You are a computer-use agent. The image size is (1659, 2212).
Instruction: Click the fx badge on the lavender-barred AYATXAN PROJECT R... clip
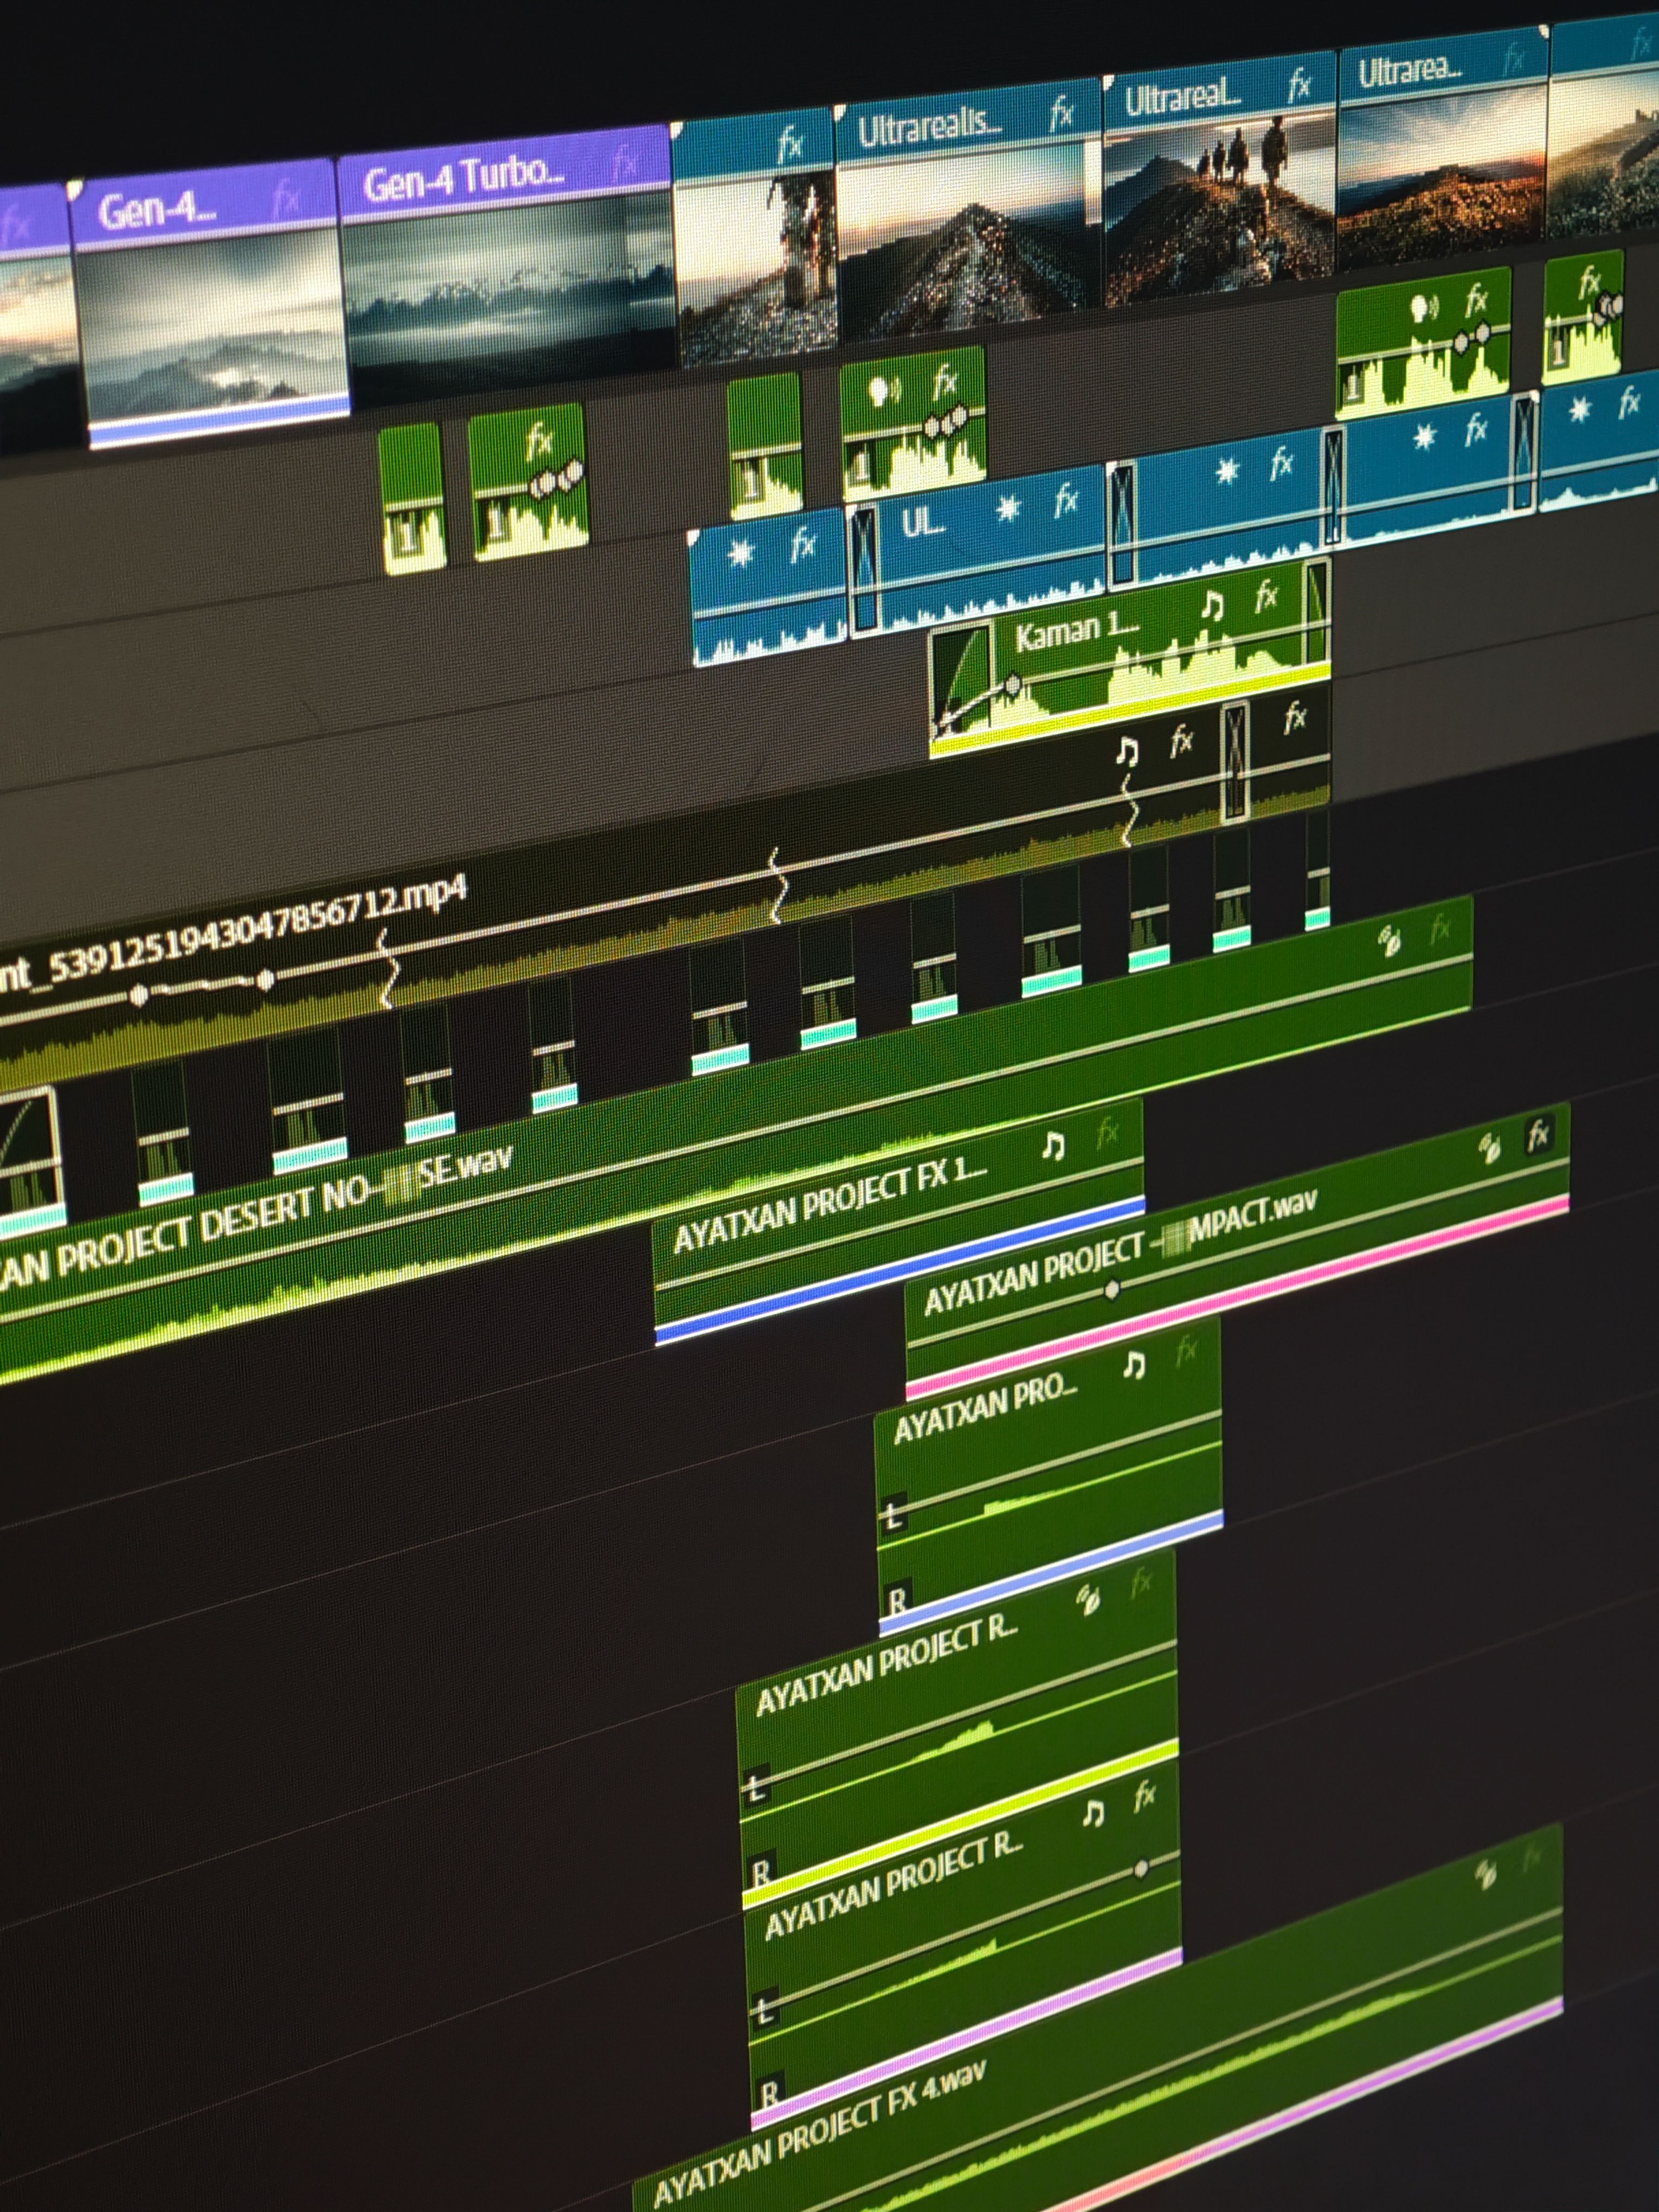click(x=1145, y=1797)
